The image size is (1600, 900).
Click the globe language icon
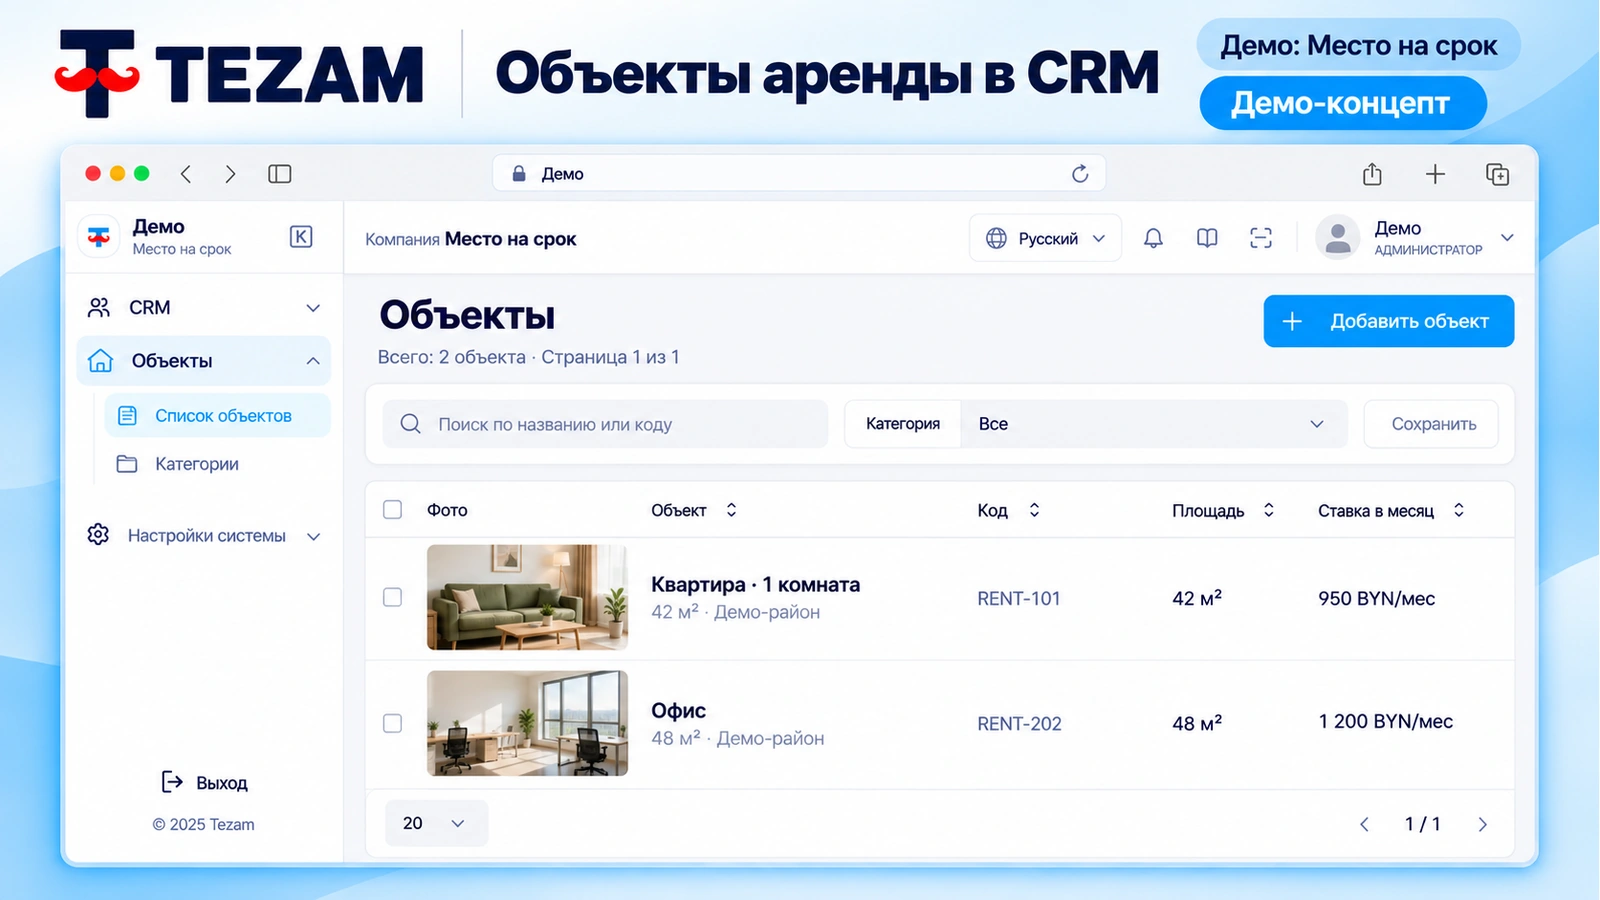click(x=996, y=238)
